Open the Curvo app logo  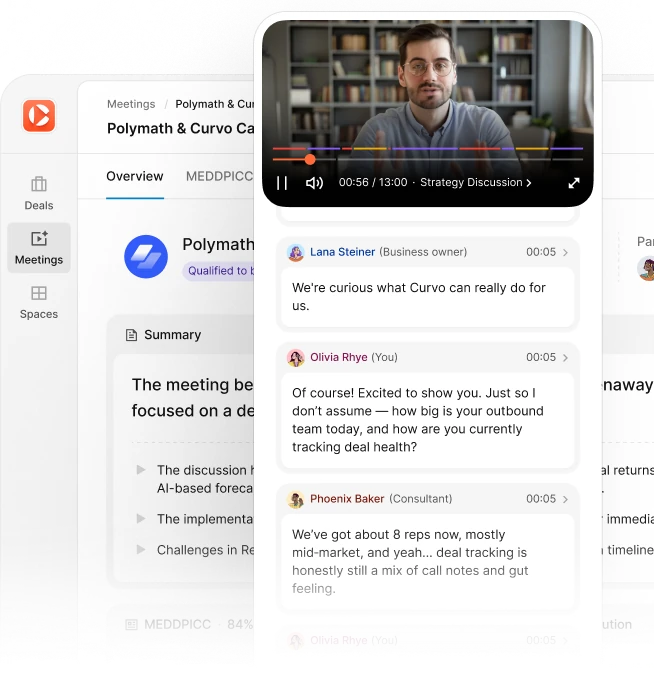tap(39, 116)
